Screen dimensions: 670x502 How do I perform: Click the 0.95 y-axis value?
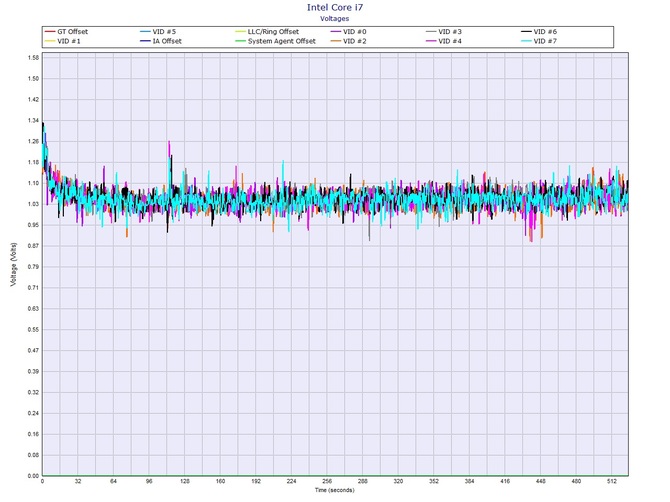click(x=33, y=225)
